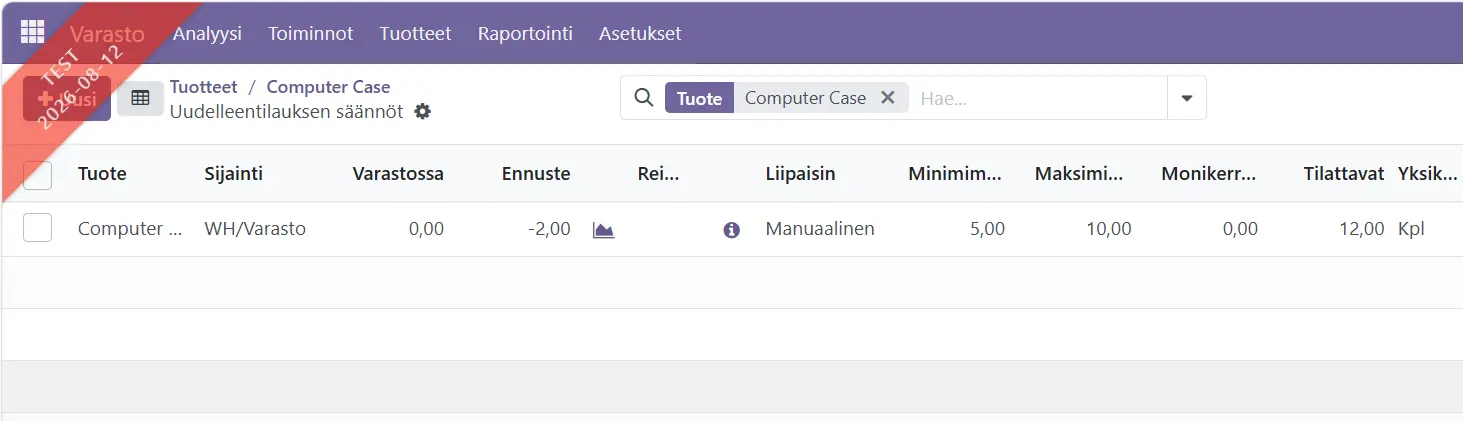Open the Manuaalinen trigger cell
Image resolution: width=1463 pixels, height=421 pixels.
coord(820,229)
